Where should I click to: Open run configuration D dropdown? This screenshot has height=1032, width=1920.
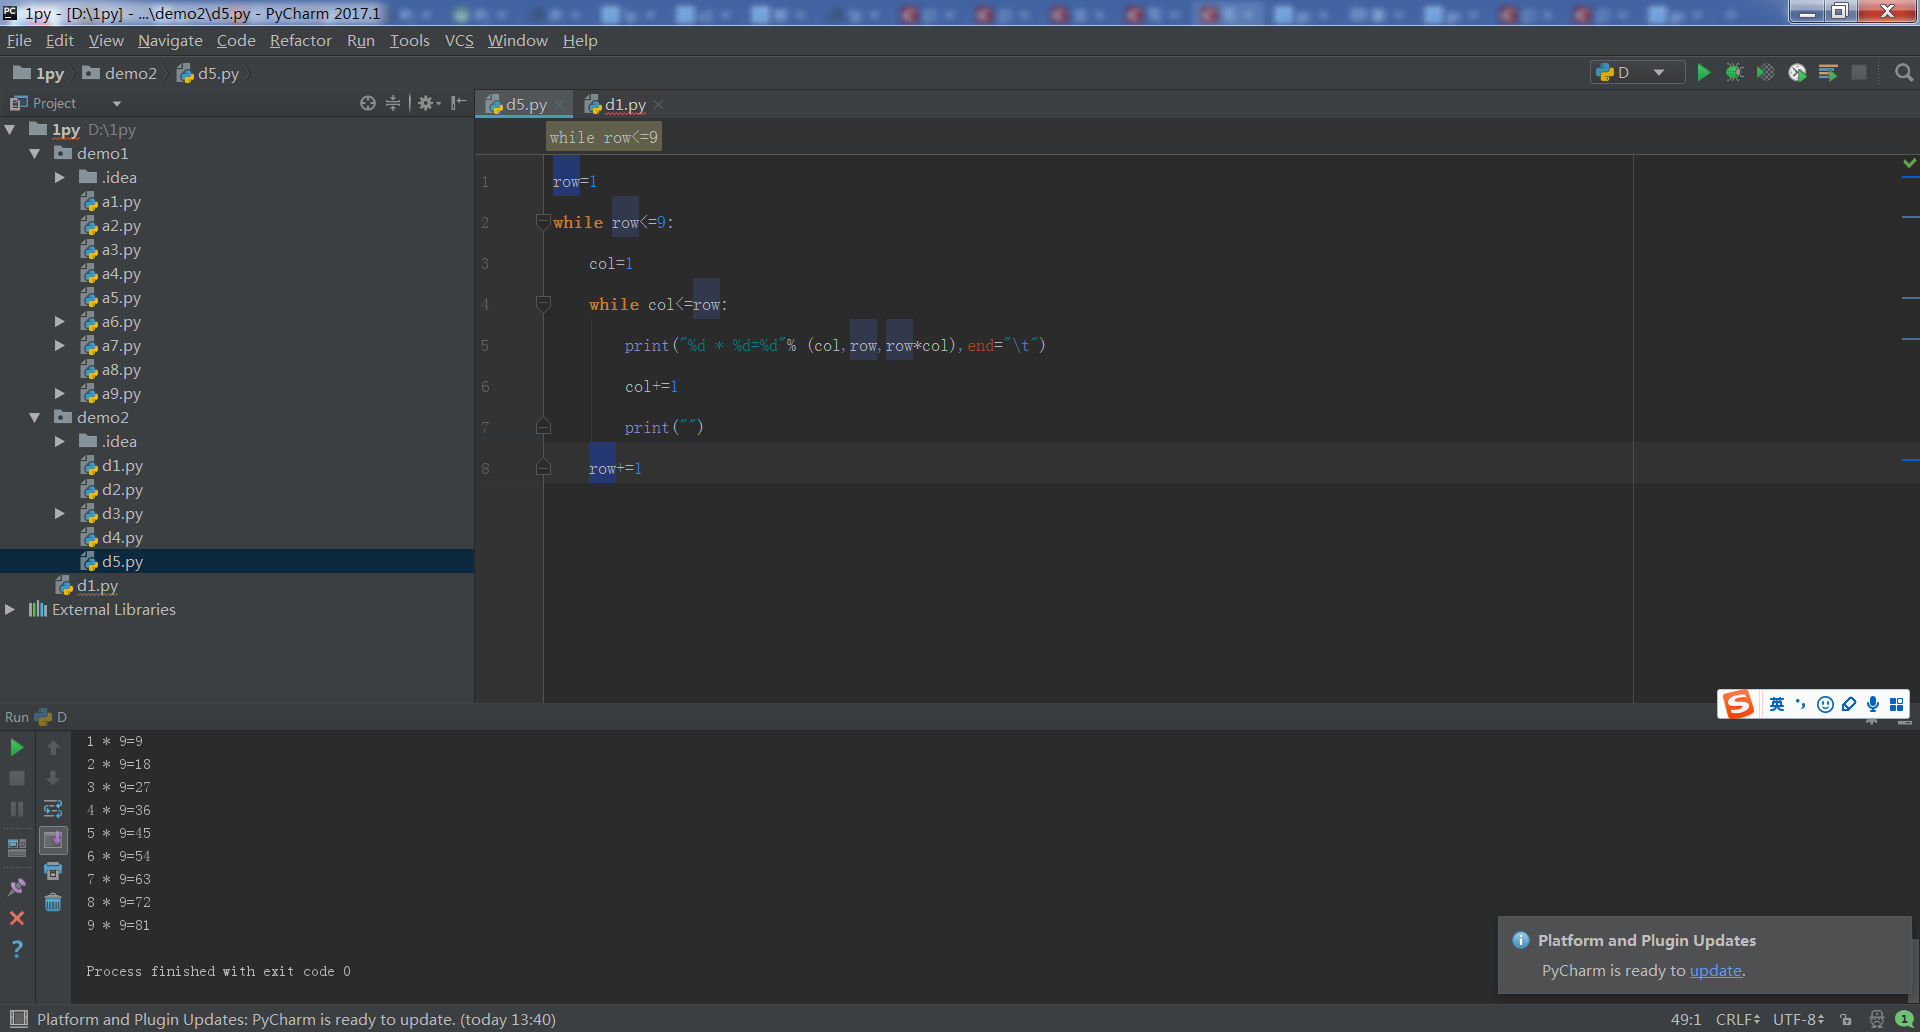(x=1637, y=72)
